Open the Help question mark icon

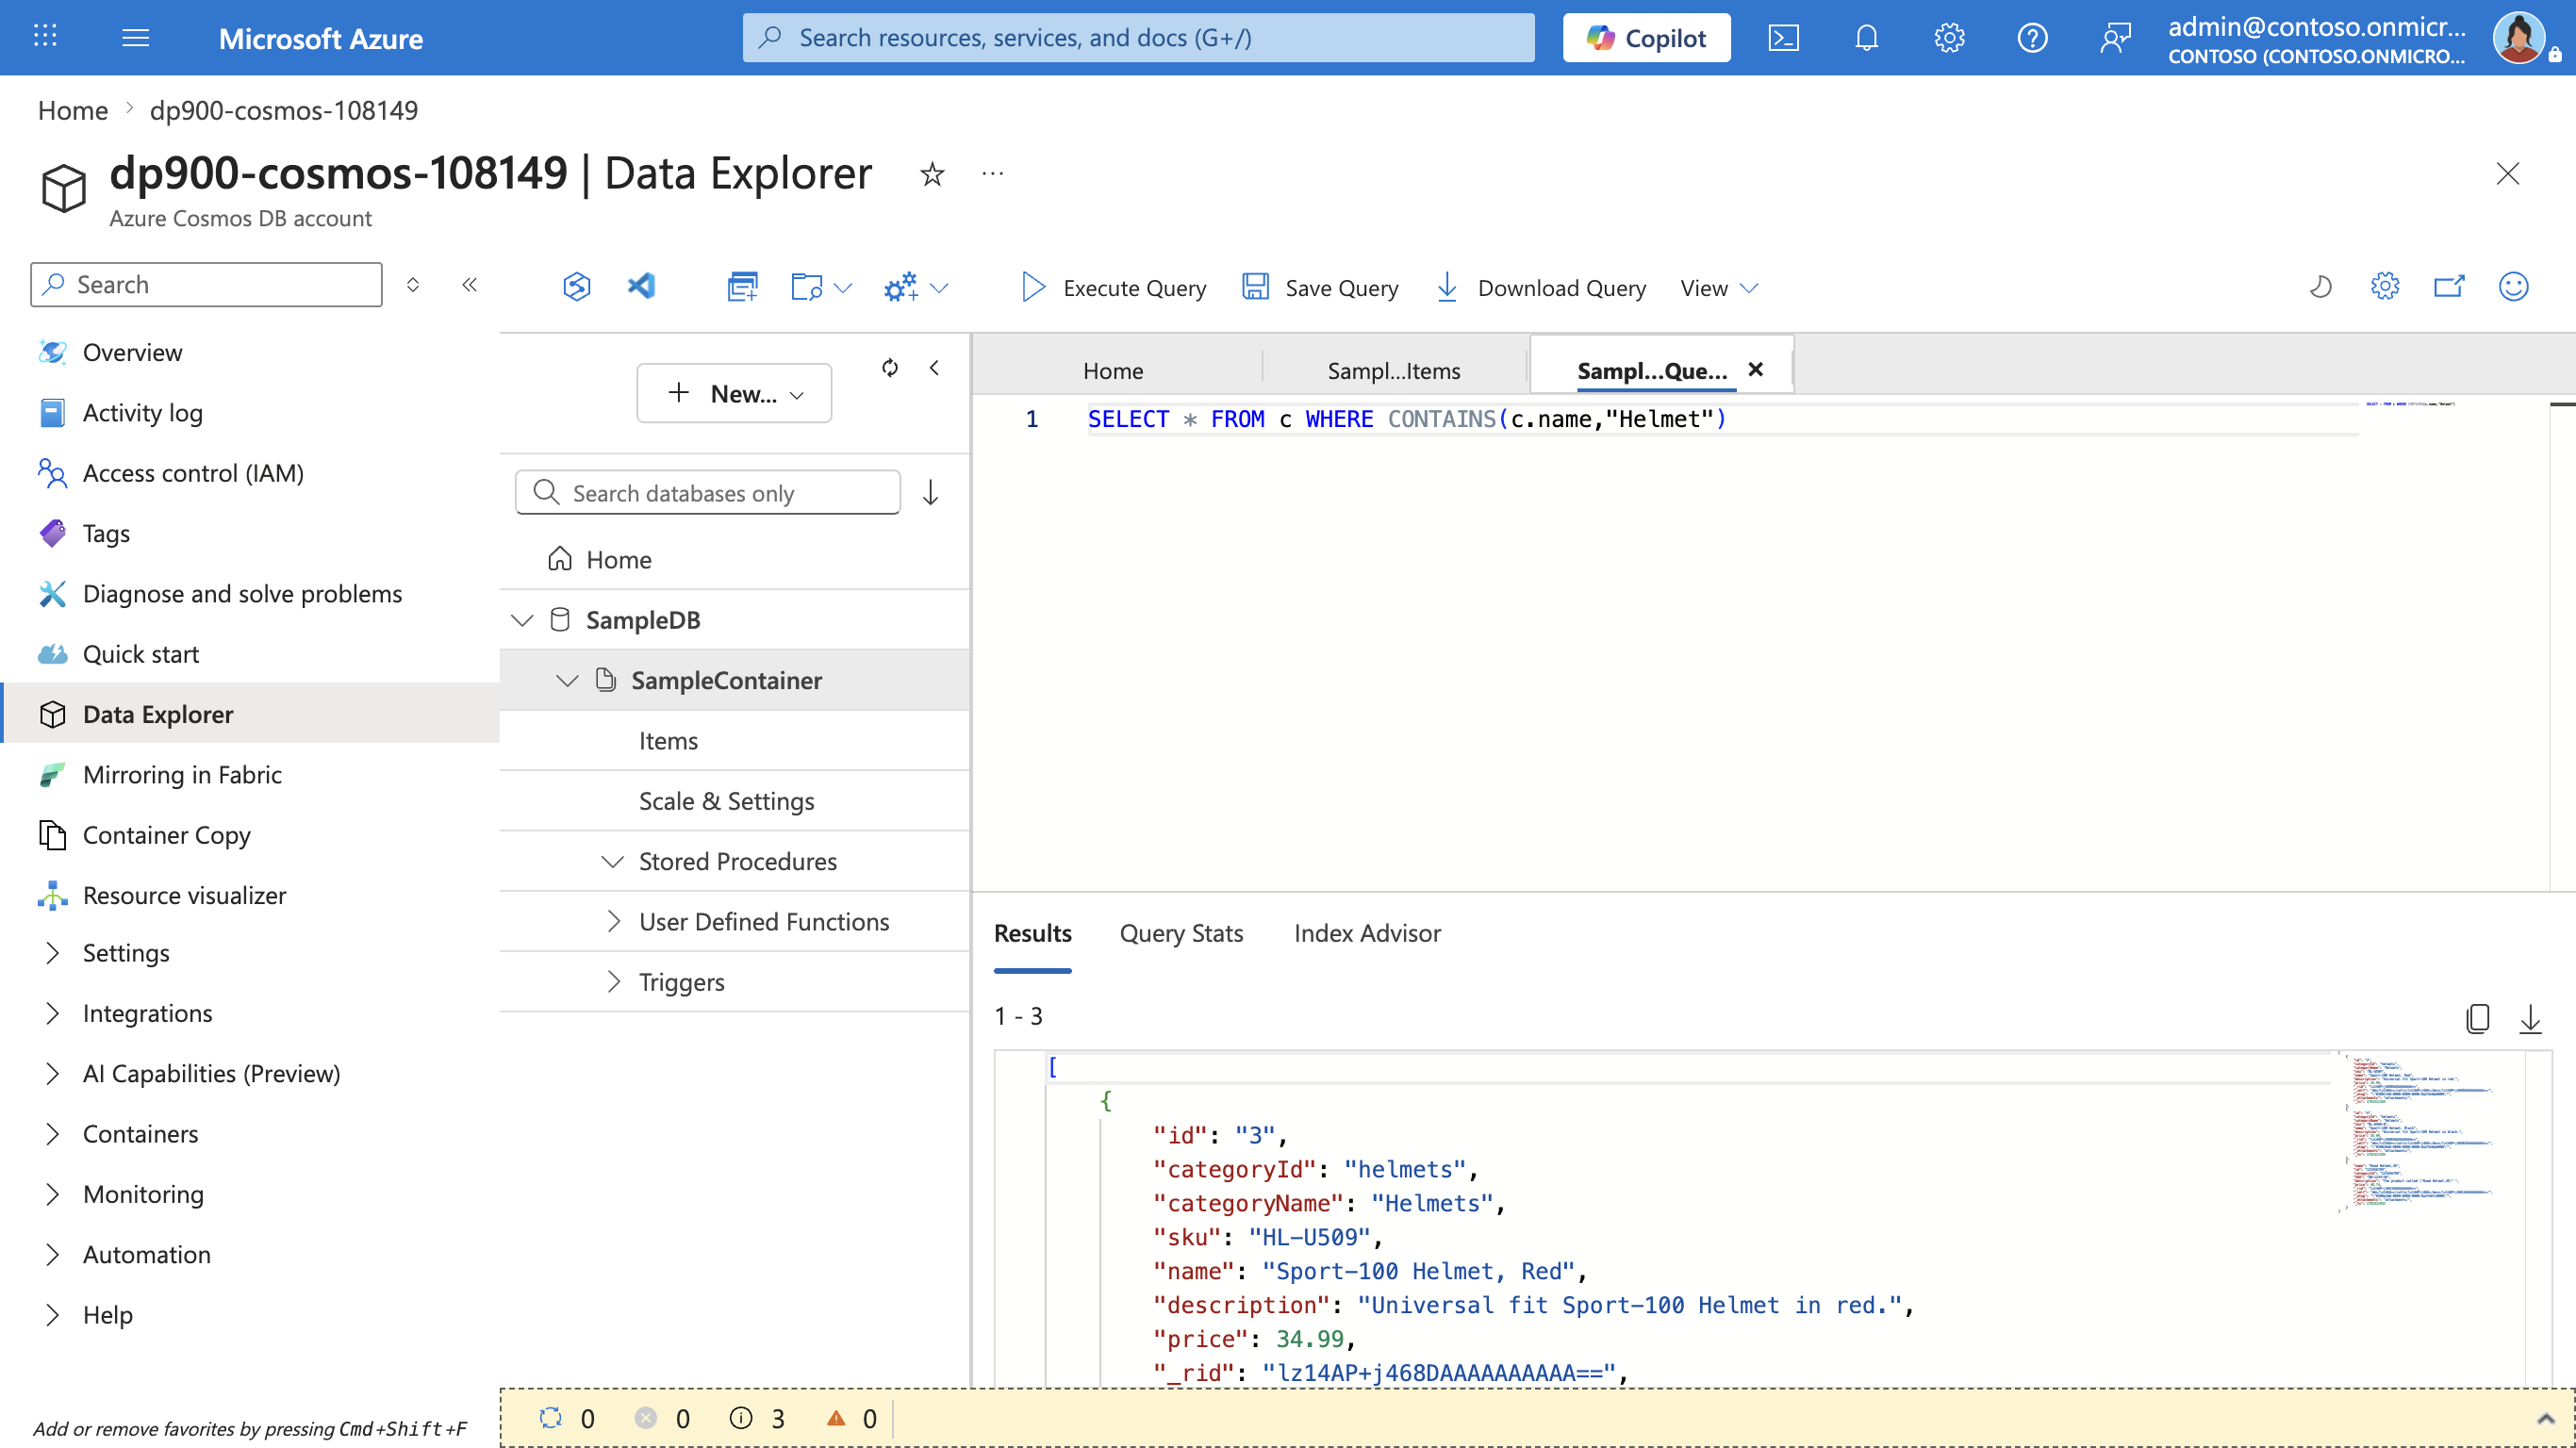[2032, 38]
